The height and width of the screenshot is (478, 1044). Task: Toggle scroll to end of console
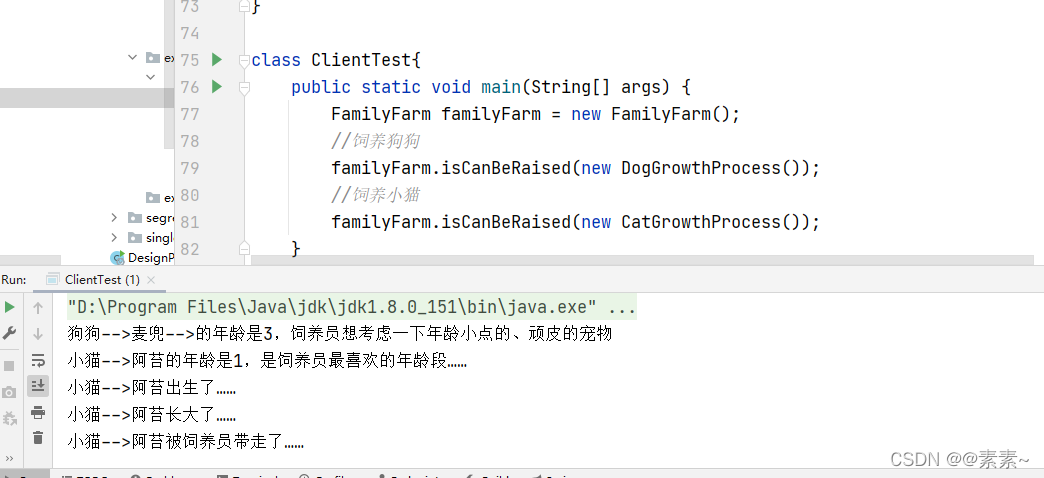pos(38,385)
